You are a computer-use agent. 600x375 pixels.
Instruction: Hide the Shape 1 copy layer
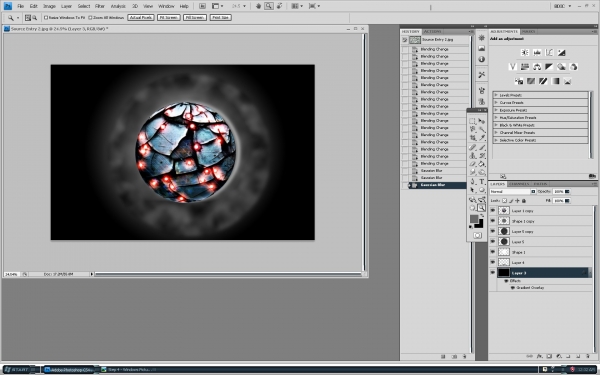click(492, 221)
